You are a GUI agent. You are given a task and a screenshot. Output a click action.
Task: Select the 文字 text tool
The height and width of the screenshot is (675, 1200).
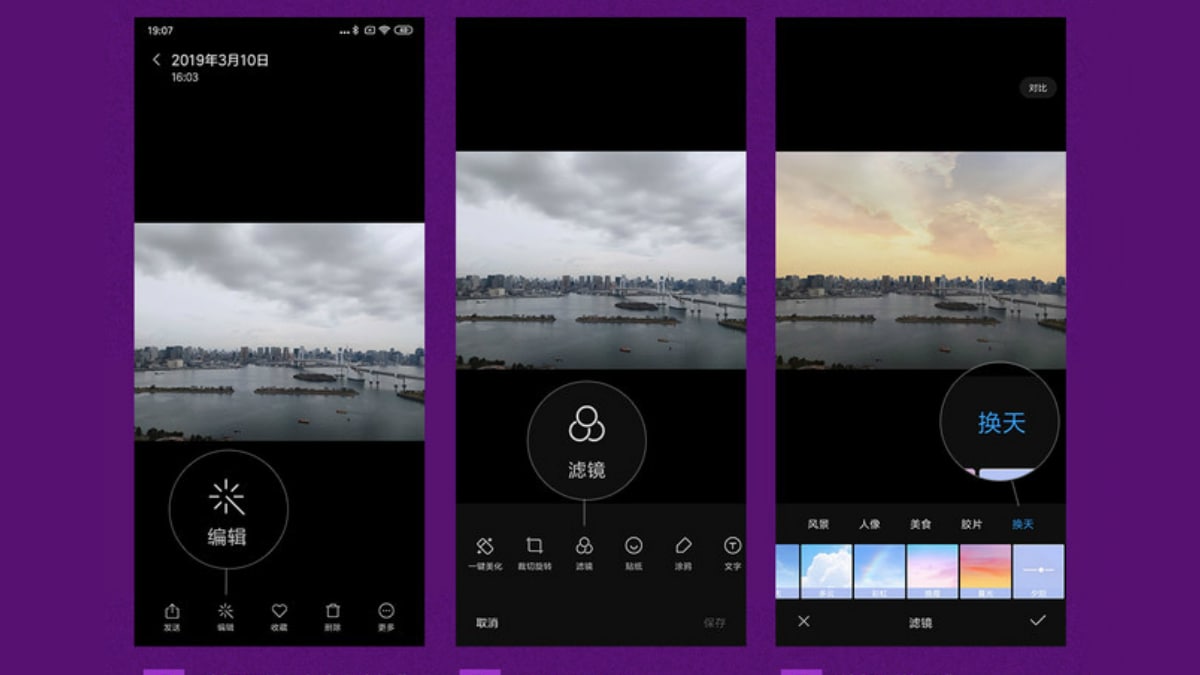click(732, 551)
